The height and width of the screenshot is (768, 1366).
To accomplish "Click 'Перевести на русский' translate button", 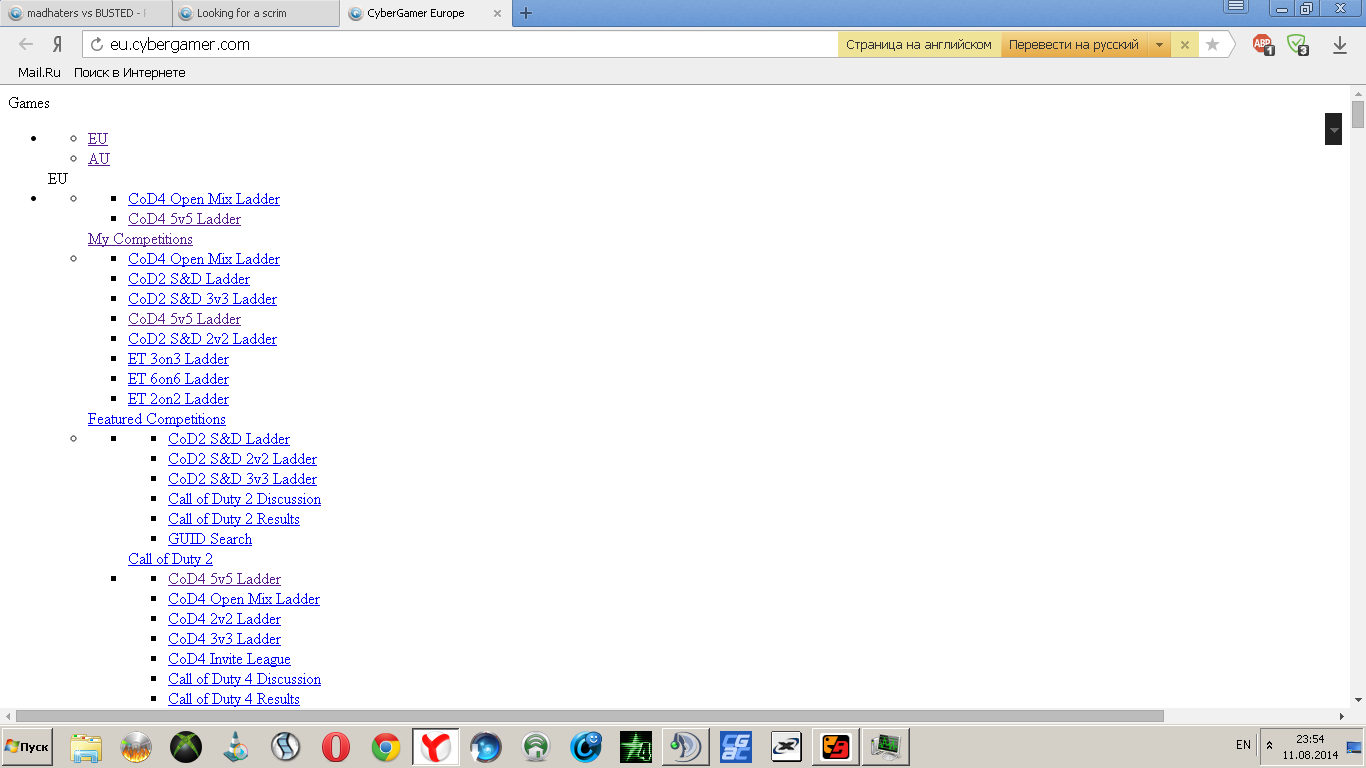I will [1073, 44].
